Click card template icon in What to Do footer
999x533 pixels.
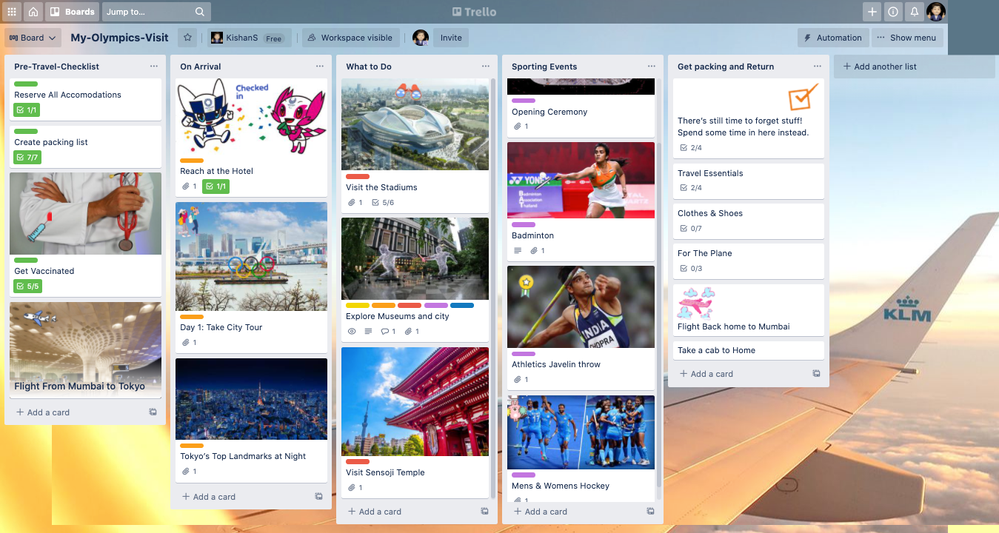[x=485, y=511]
